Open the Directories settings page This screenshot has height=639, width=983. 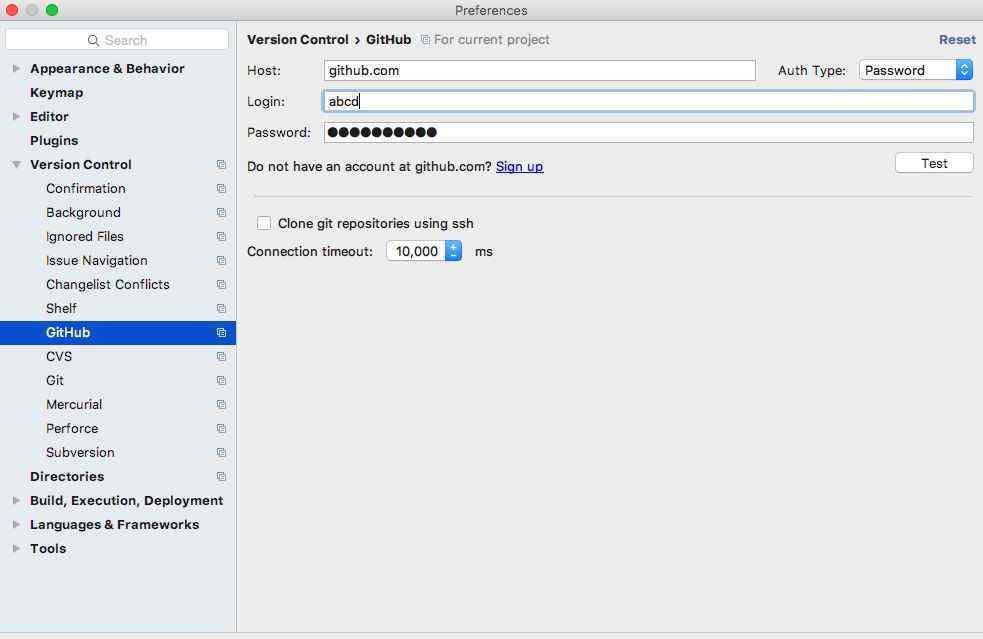pyautogui.click(x=67, y=477)
